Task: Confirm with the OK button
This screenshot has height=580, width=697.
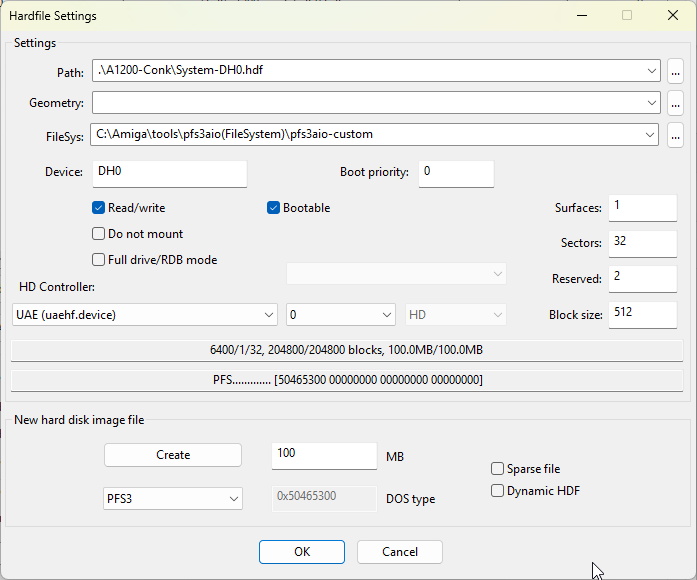Action: 302,552
